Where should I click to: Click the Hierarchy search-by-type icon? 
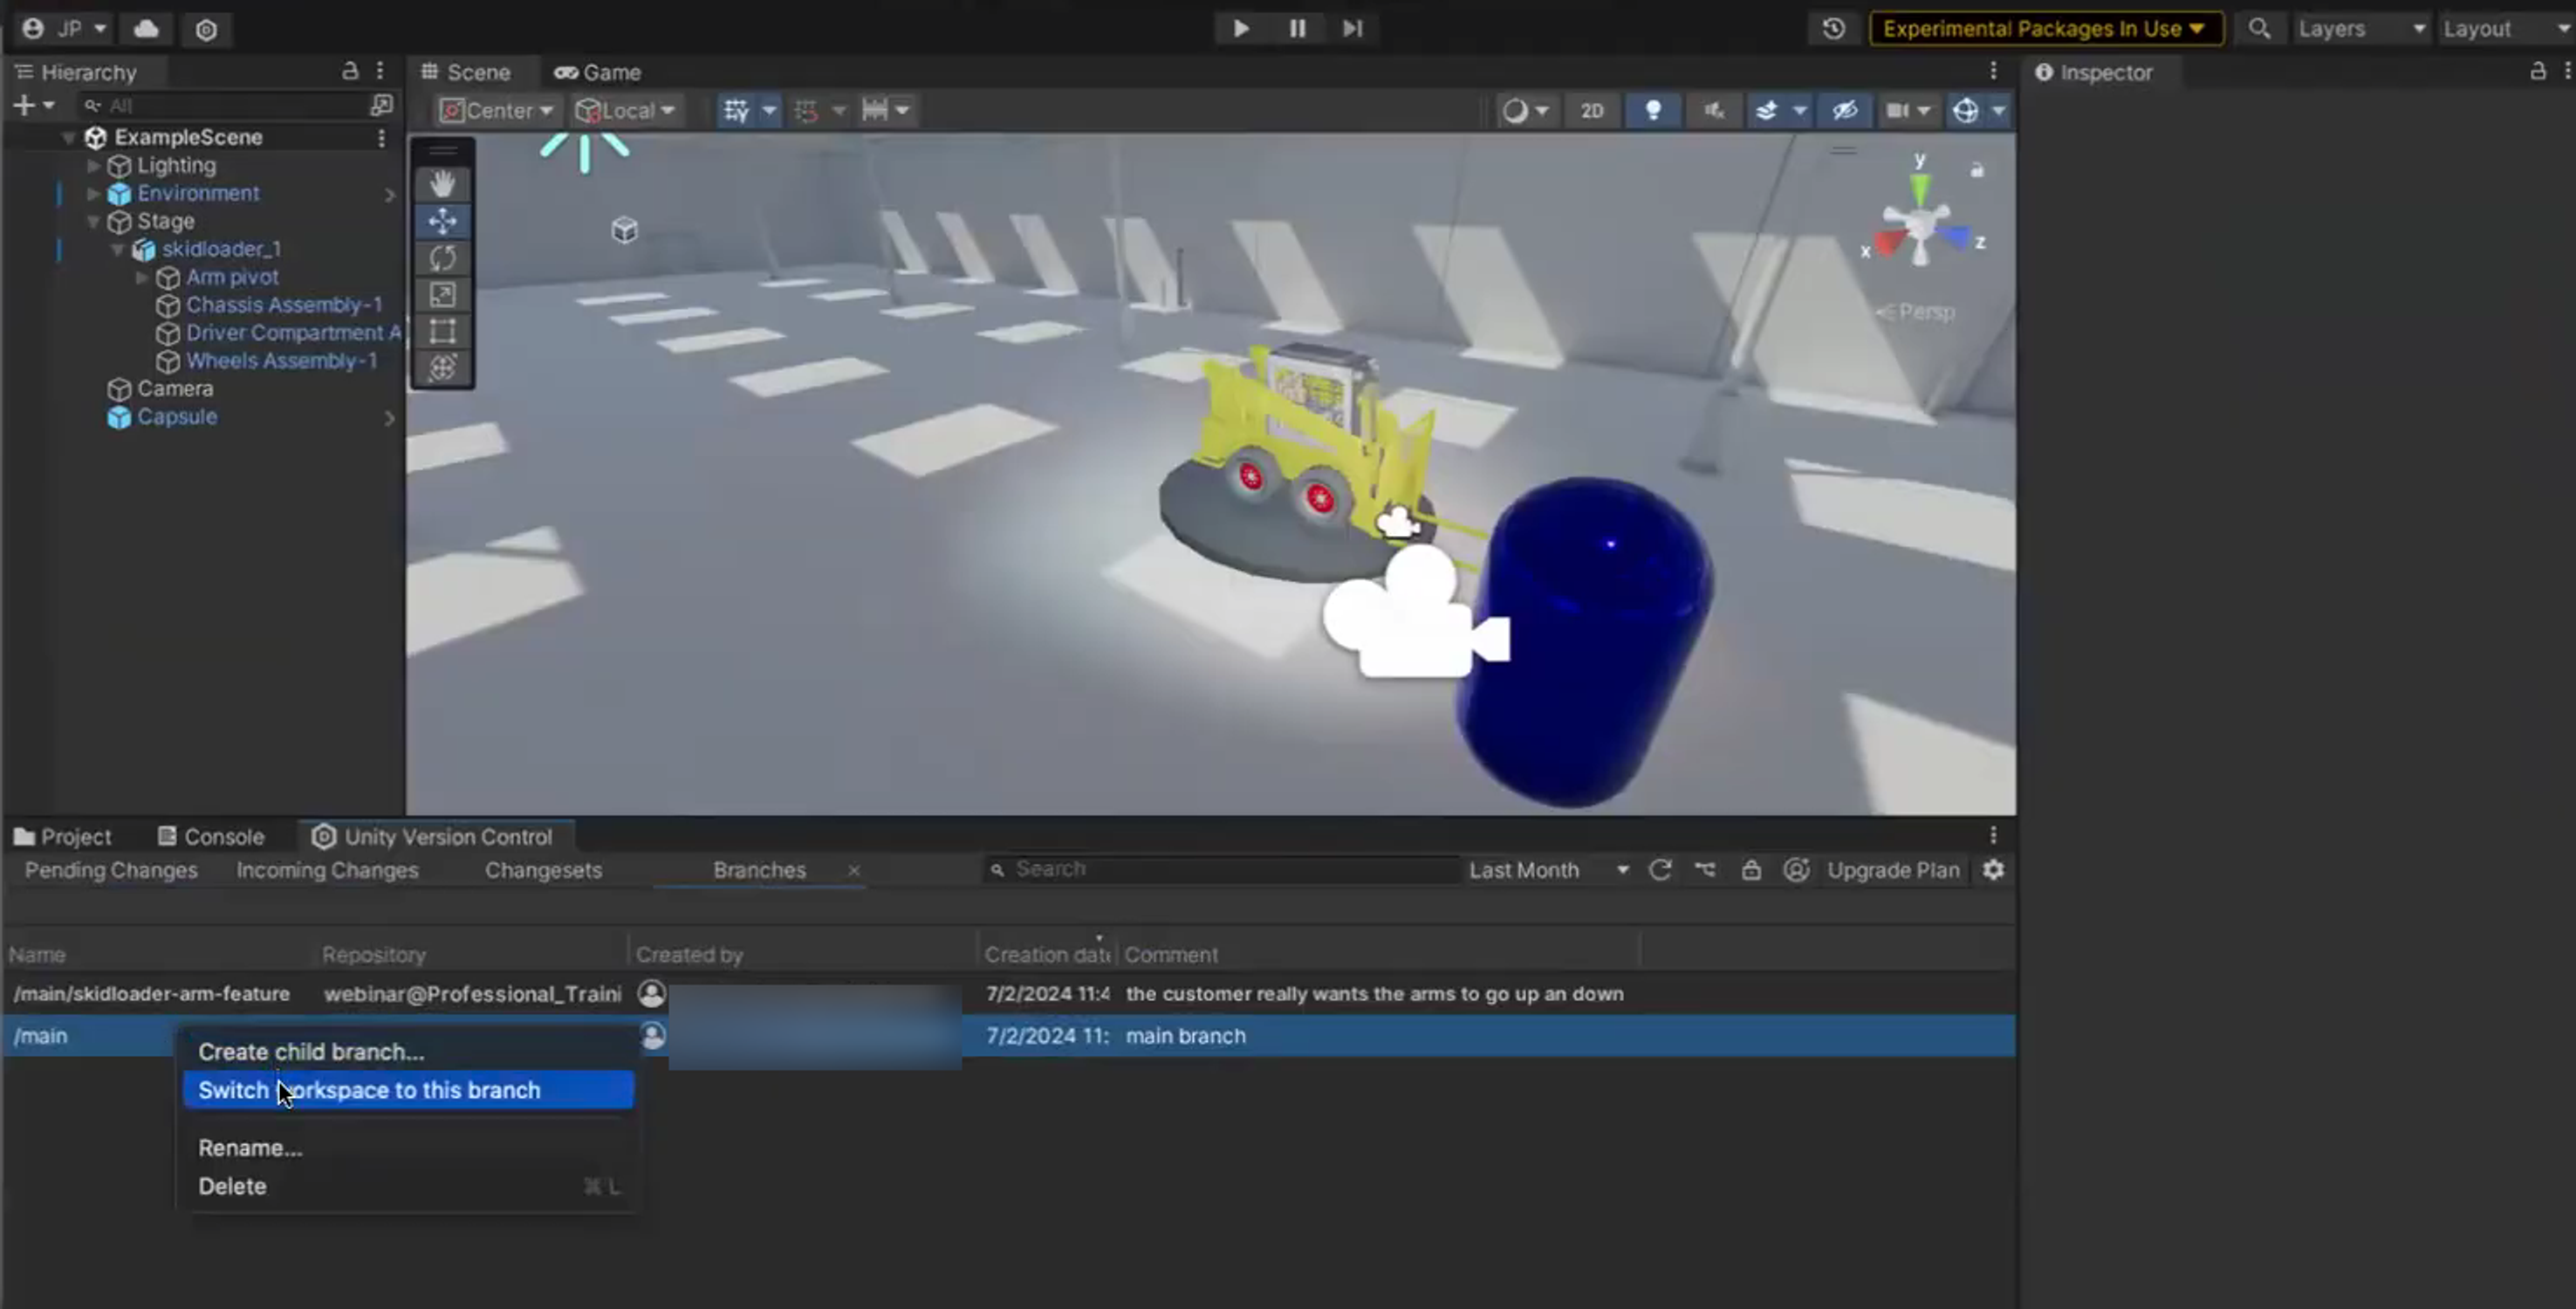click(381, 105)
